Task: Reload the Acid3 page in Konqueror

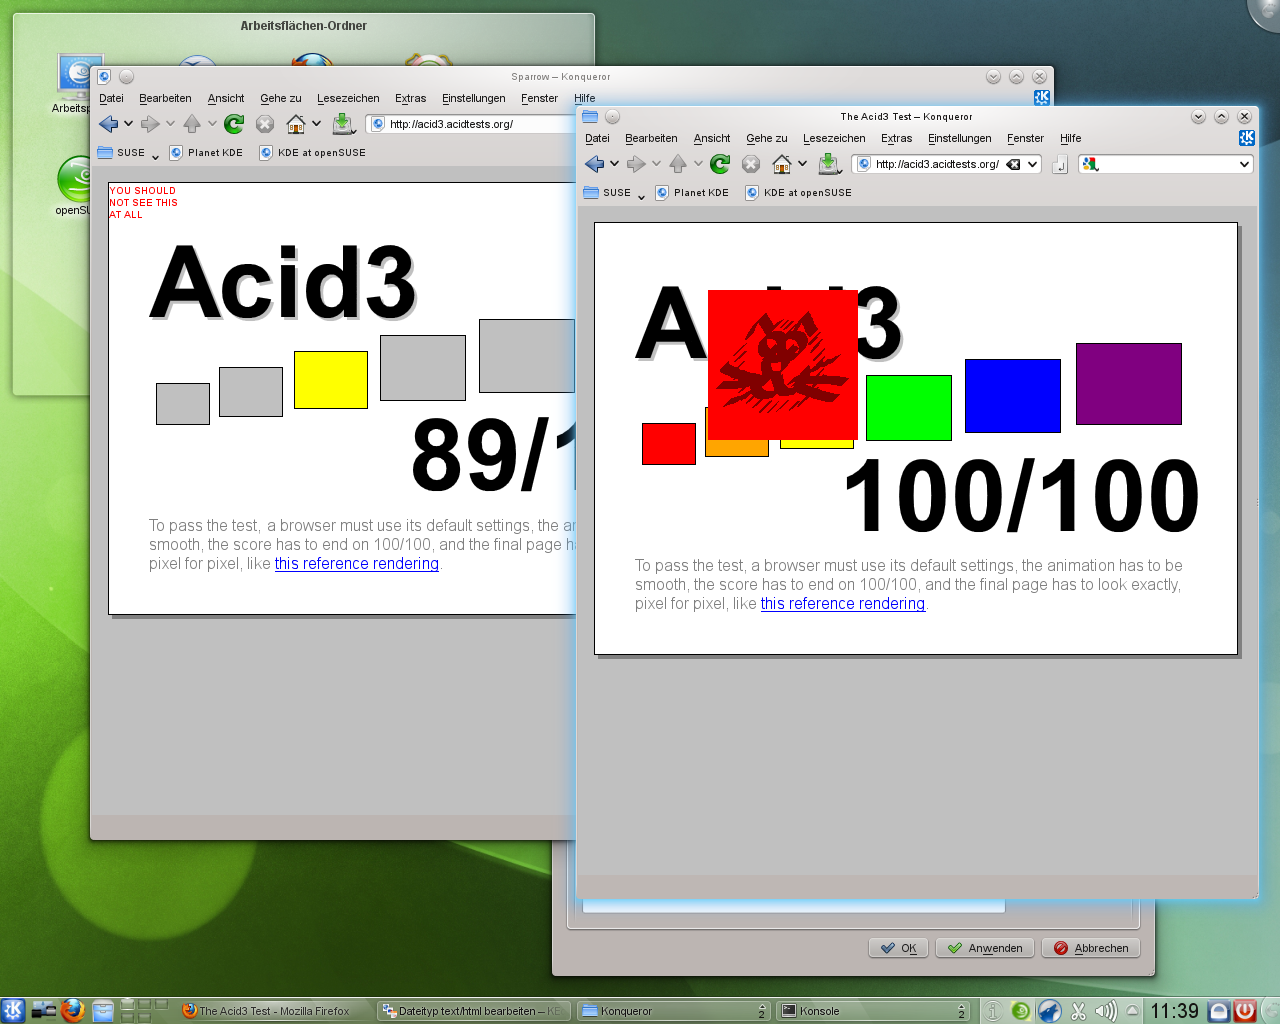Action: tap(719, 164)
